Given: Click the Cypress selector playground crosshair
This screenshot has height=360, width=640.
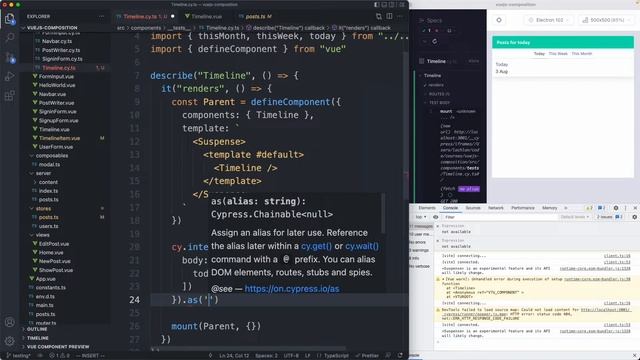Looking at the screenshot, I should pos(499,20).
